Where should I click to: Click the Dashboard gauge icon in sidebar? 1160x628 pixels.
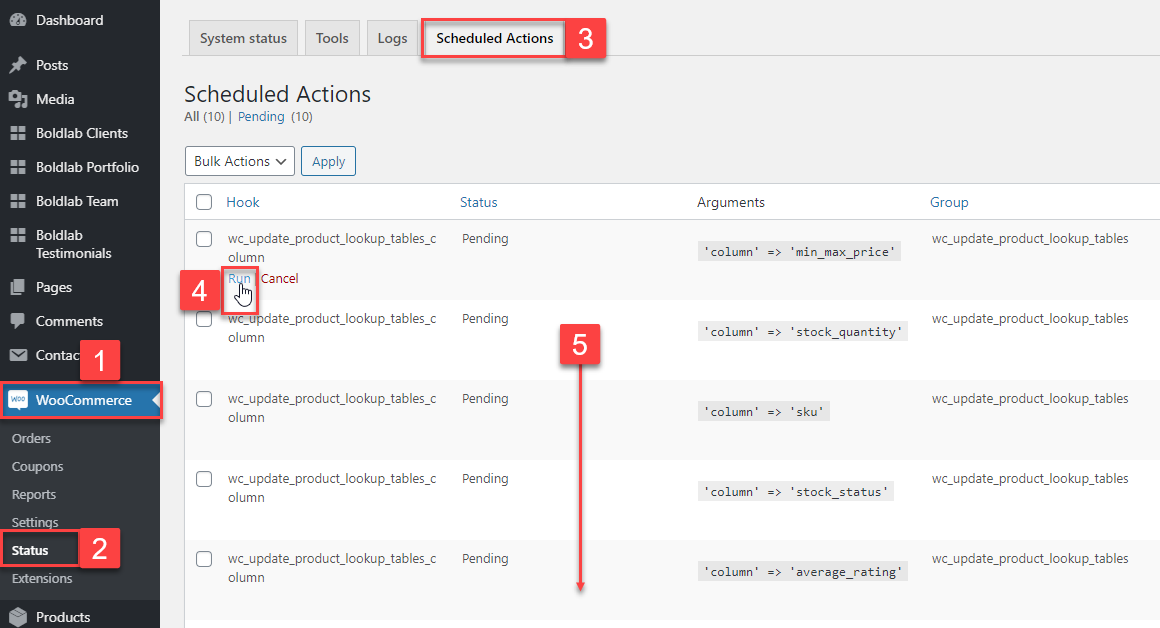[17, 20]
